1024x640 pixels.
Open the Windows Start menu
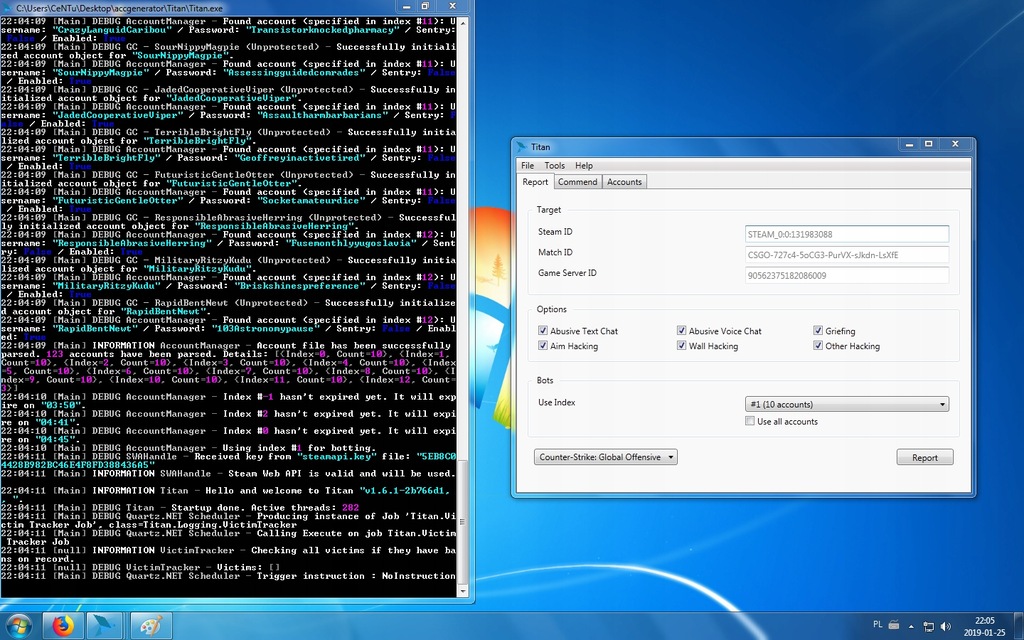[x=21, y=625]
